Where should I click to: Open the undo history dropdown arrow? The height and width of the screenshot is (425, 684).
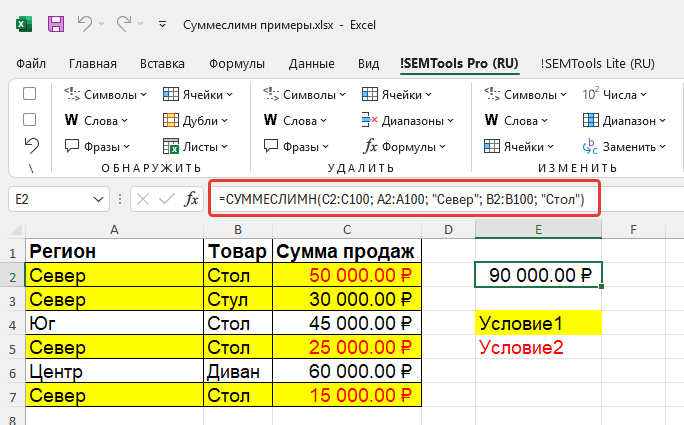click(102, 24)
